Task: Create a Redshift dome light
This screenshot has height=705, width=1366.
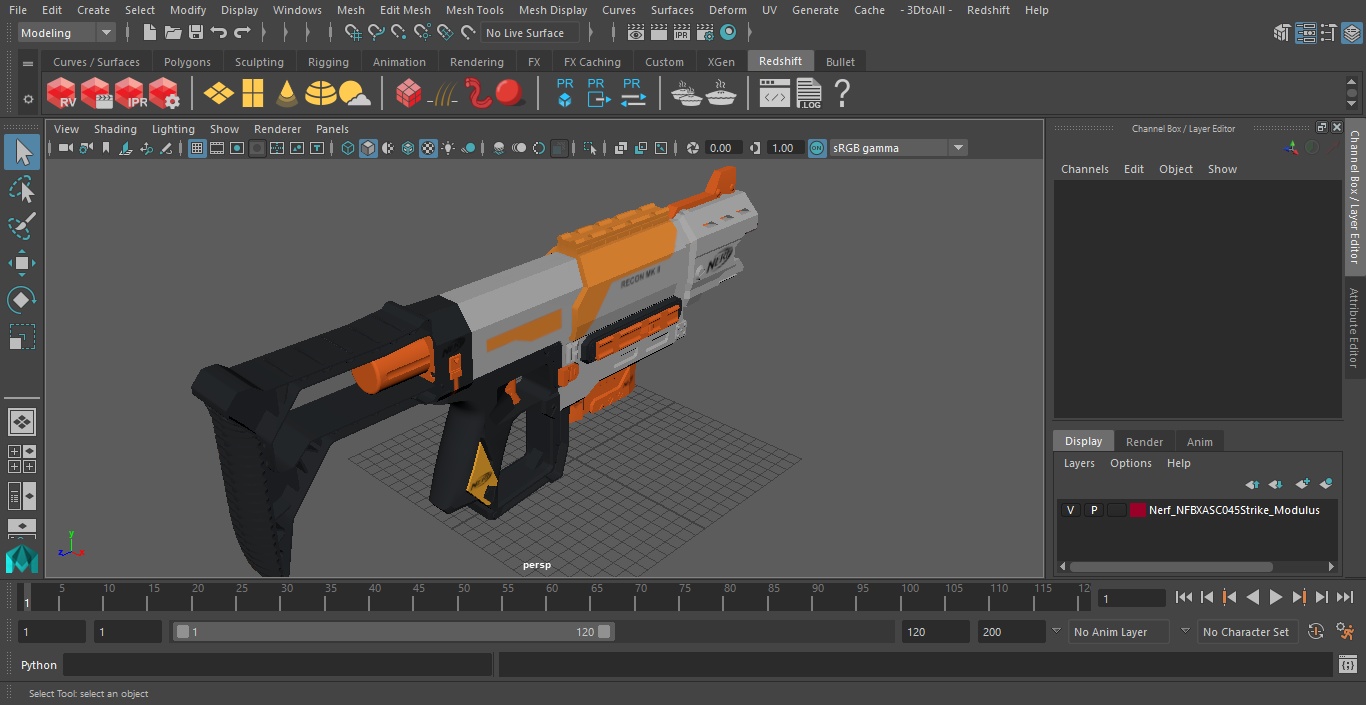Action: click(x=321, y=94)
